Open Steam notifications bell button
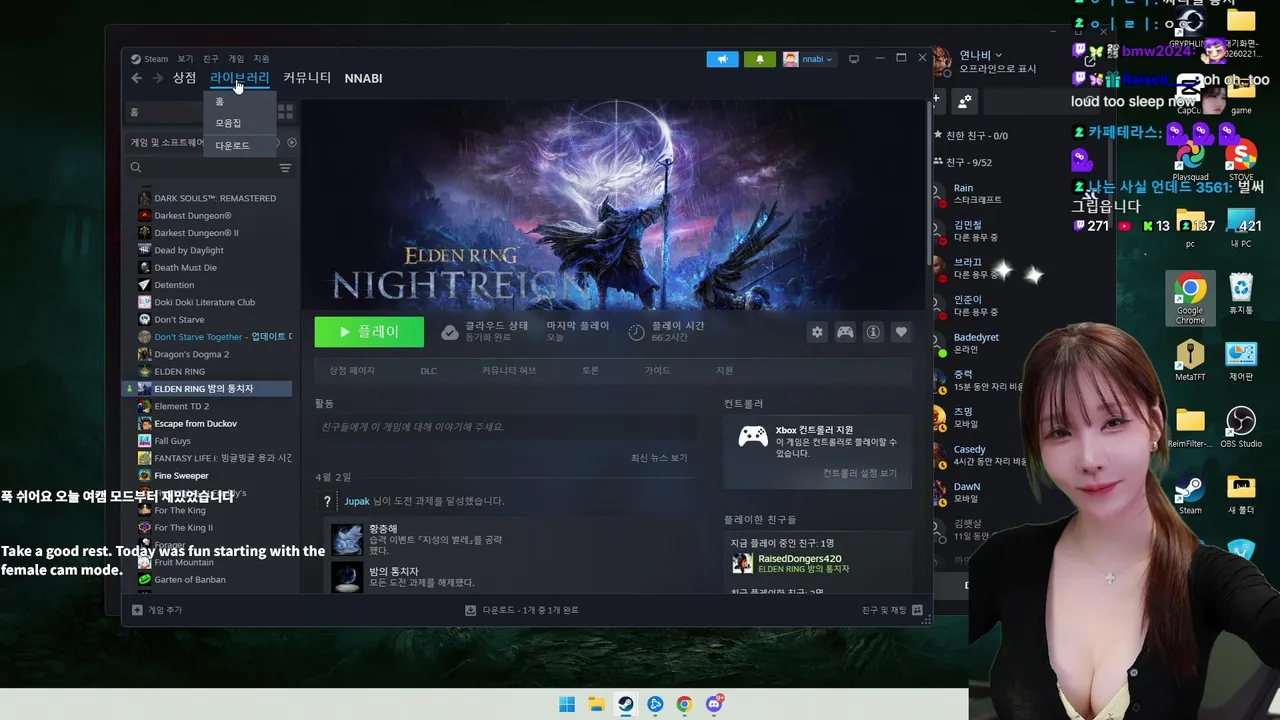The width and height of the screenshot is (1280, 720). [760, 59]
